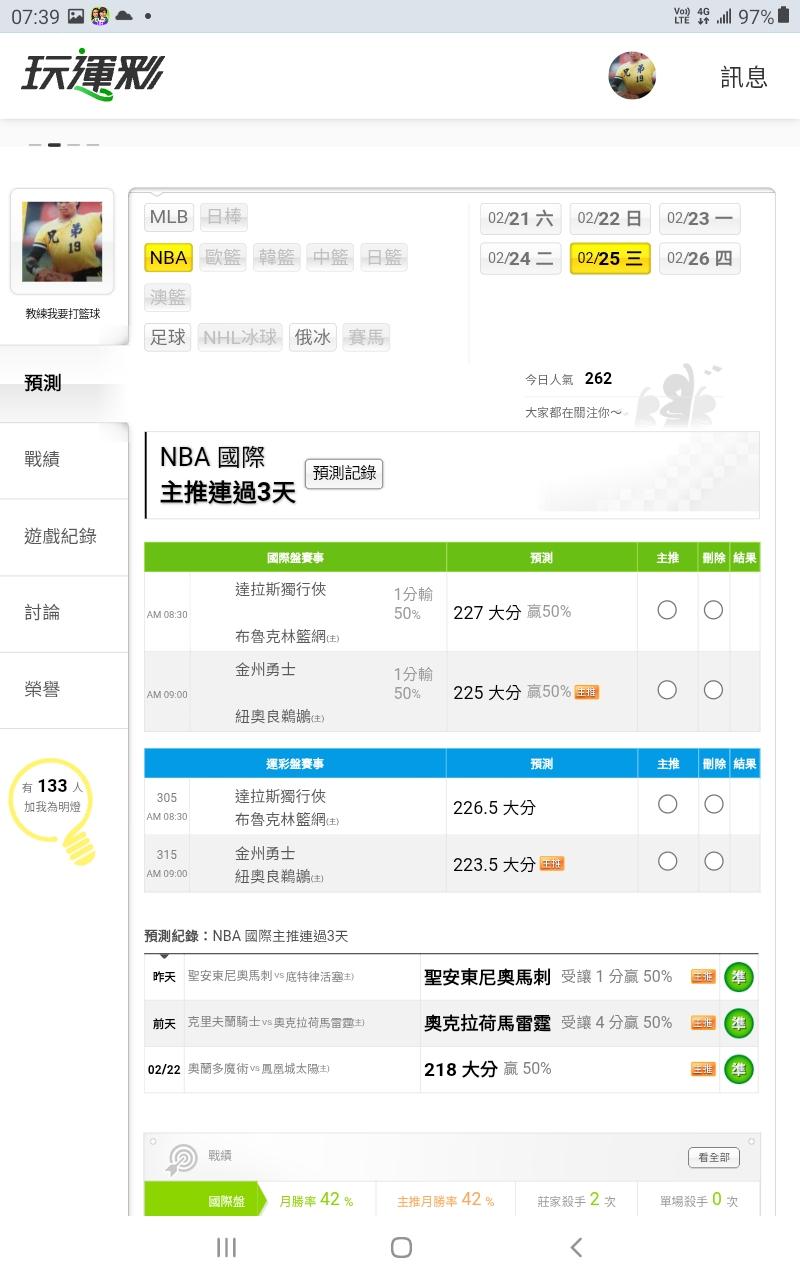Tap the Android home button
The height and width of the screenshot is (1280, 800).
(401, 1247)
